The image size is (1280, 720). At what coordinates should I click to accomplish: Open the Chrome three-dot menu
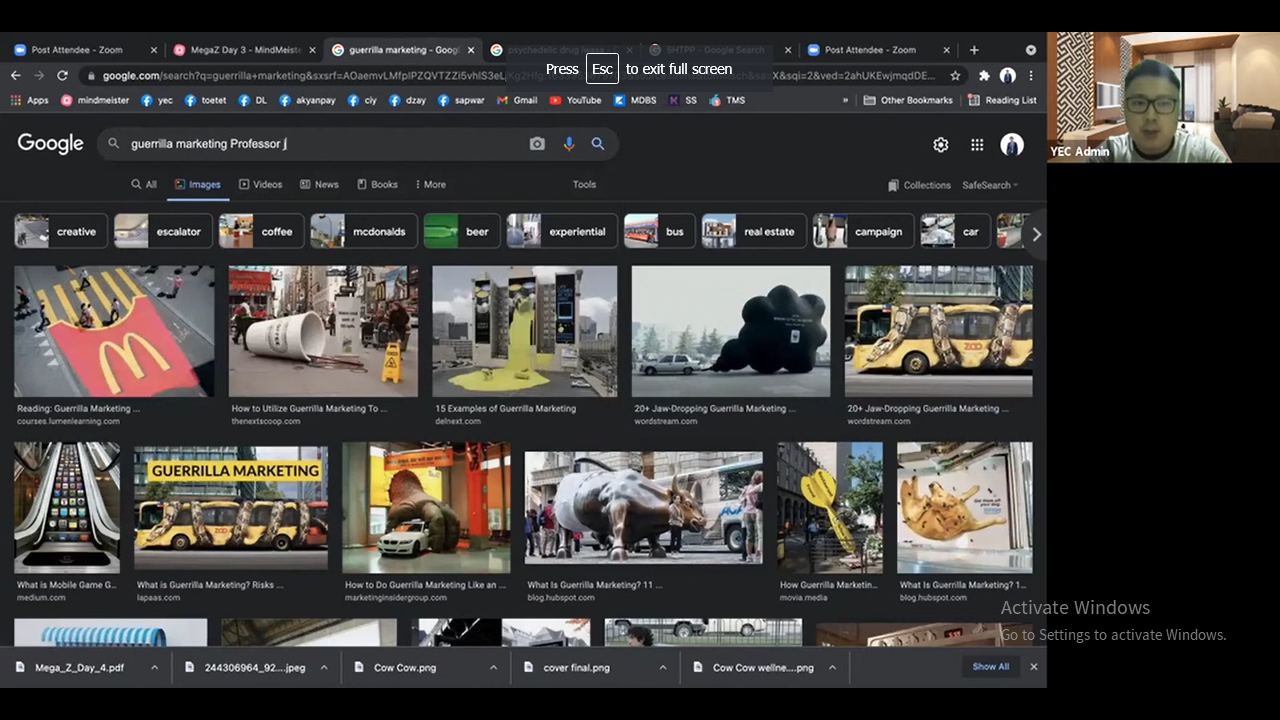coord(1031,75)
